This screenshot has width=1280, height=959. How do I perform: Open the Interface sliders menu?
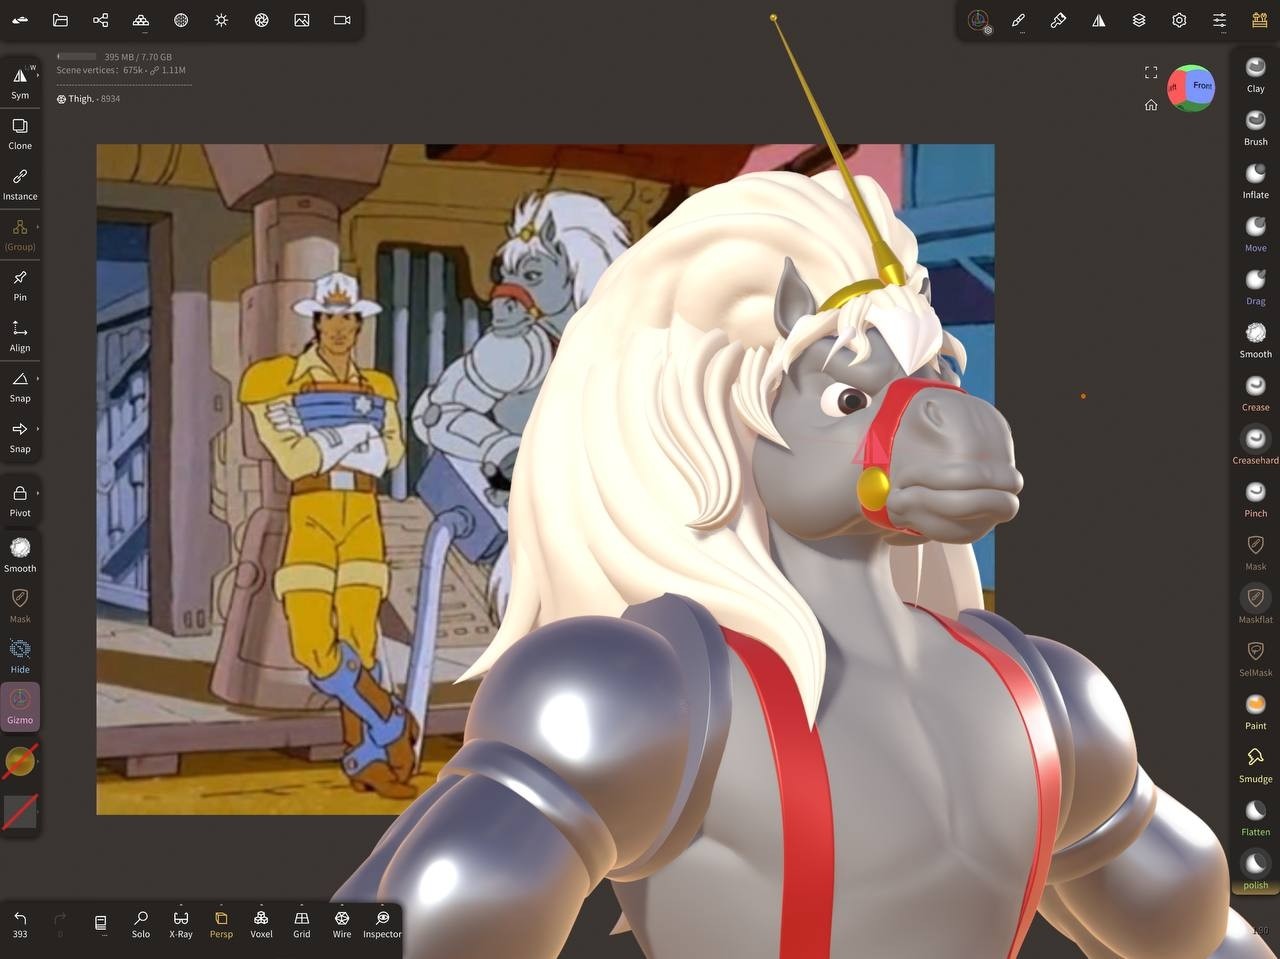(x=1219, y=20)
